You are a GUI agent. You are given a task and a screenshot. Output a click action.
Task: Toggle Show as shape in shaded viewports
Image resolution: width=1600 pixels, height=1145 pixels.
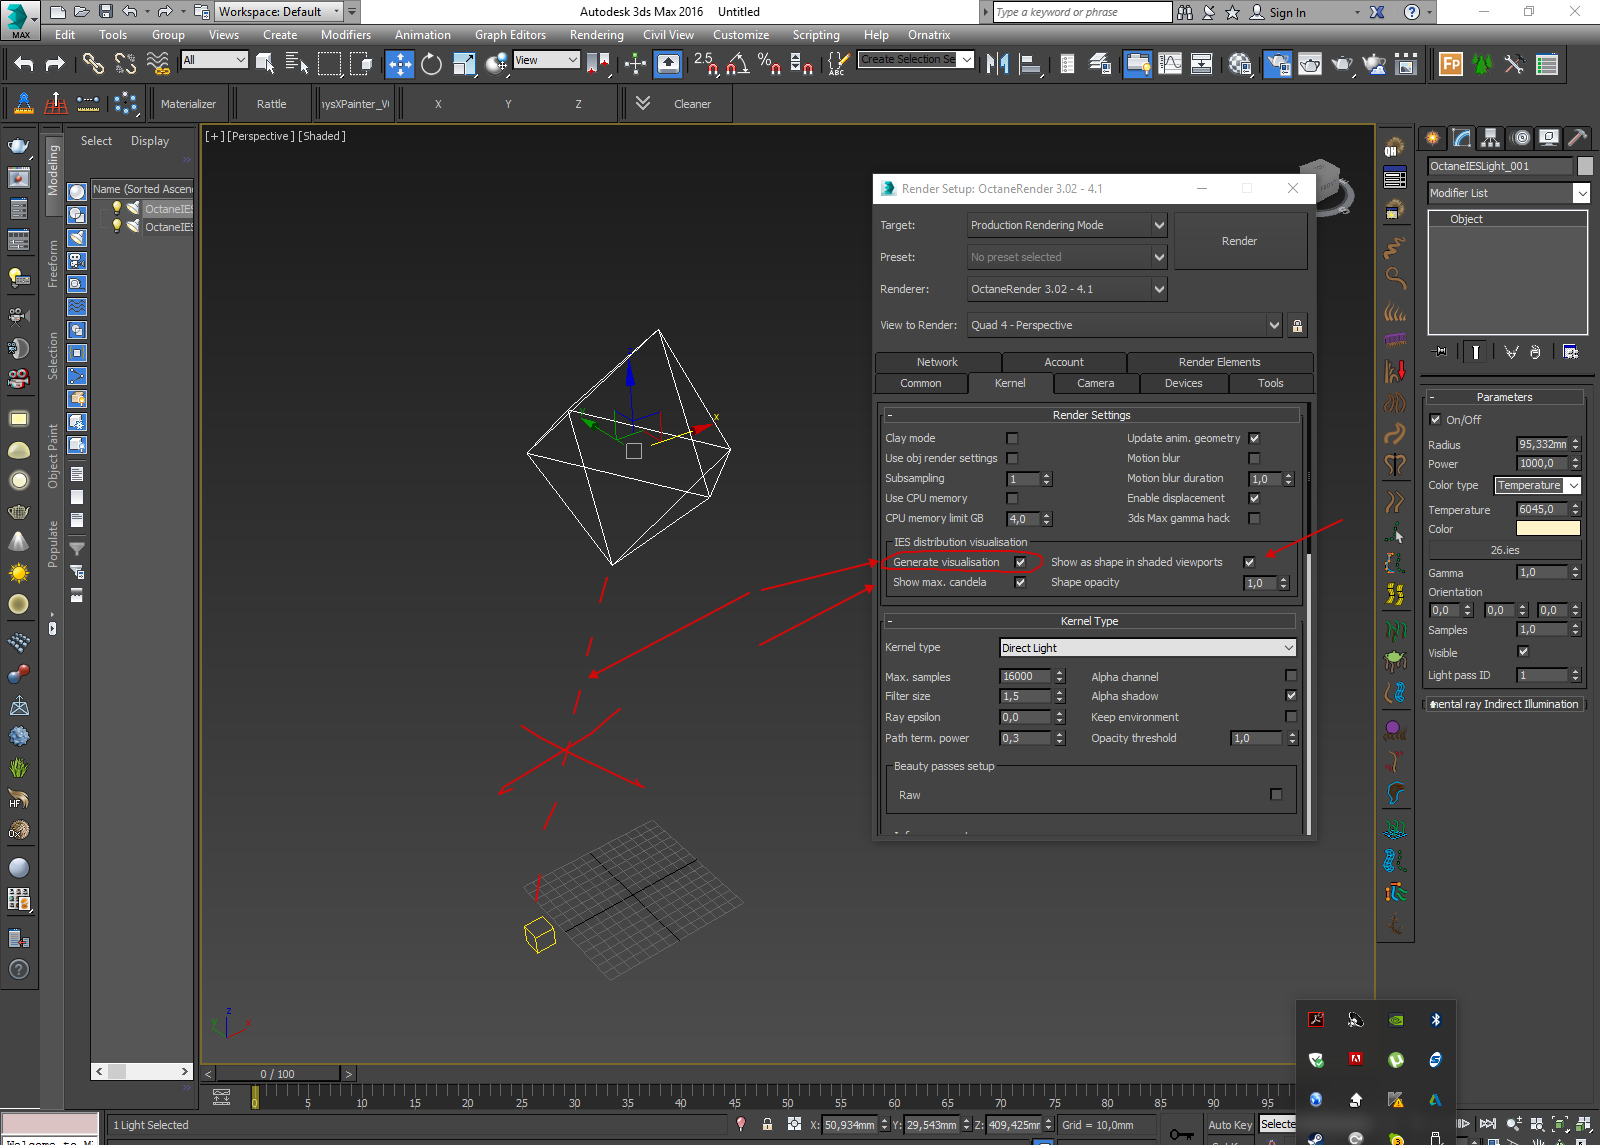tap(1249, 562)
